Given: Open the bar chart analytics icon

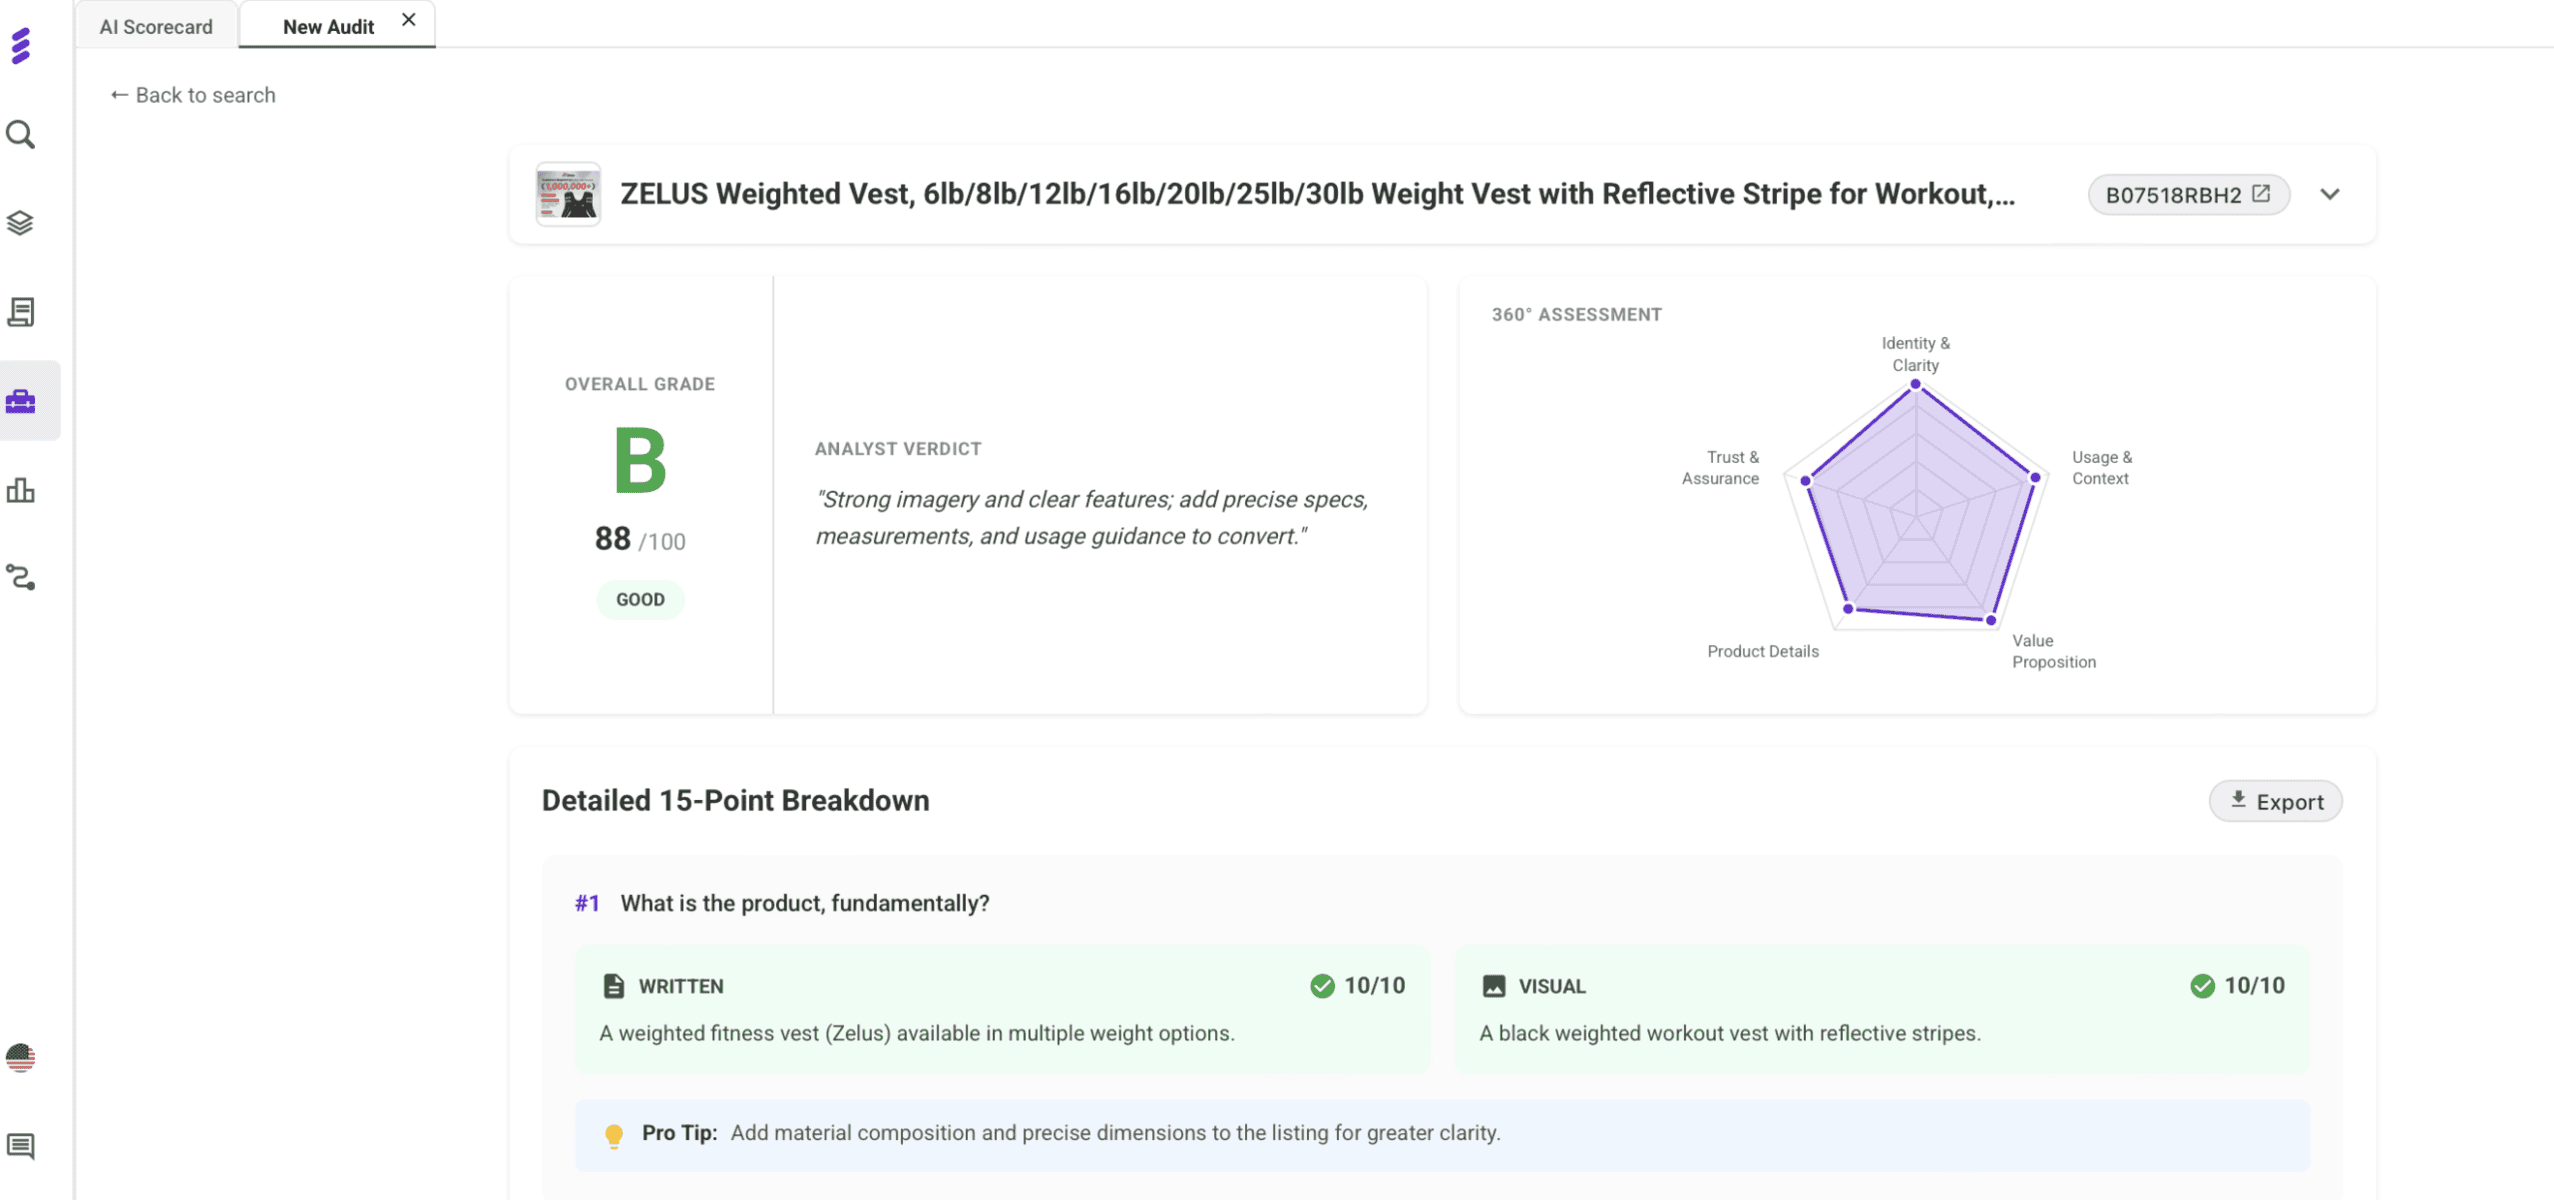Looking at the screenshot, I should click(x=21, y=490).
